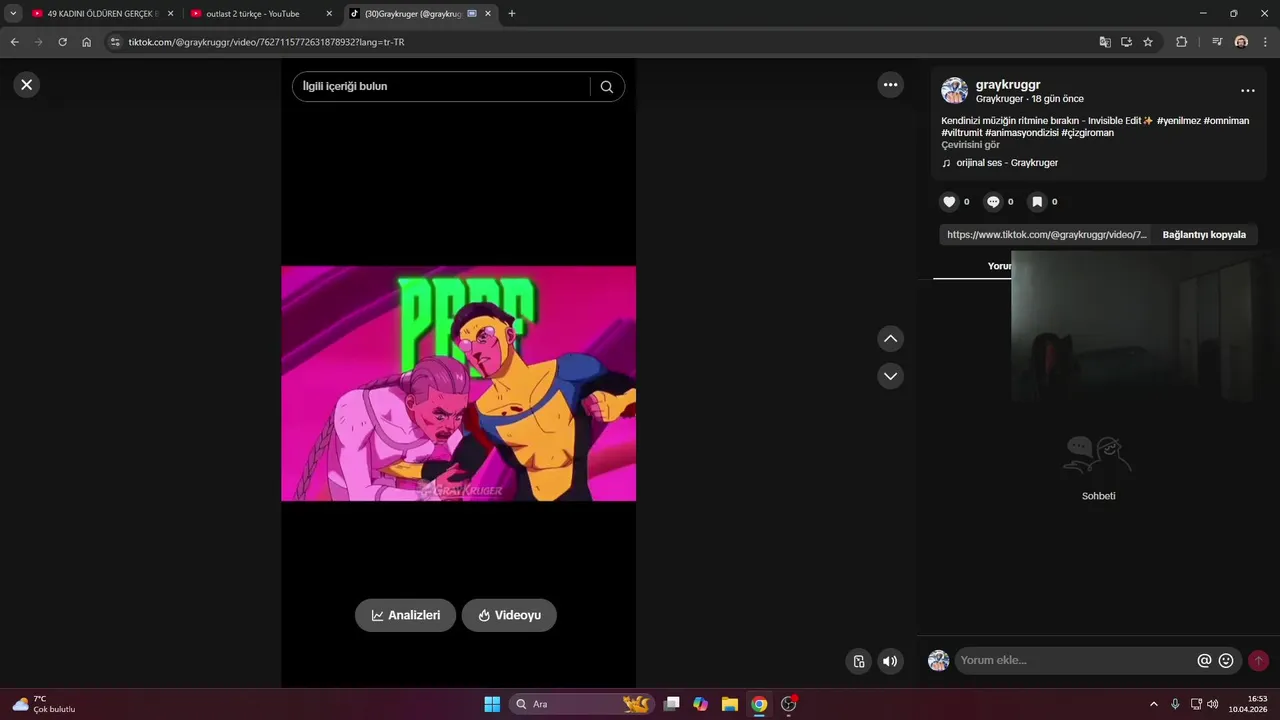Focus the 'İlgili içeriği bulun' search field
Screen dimensions: 1280x720
(444, 87)
